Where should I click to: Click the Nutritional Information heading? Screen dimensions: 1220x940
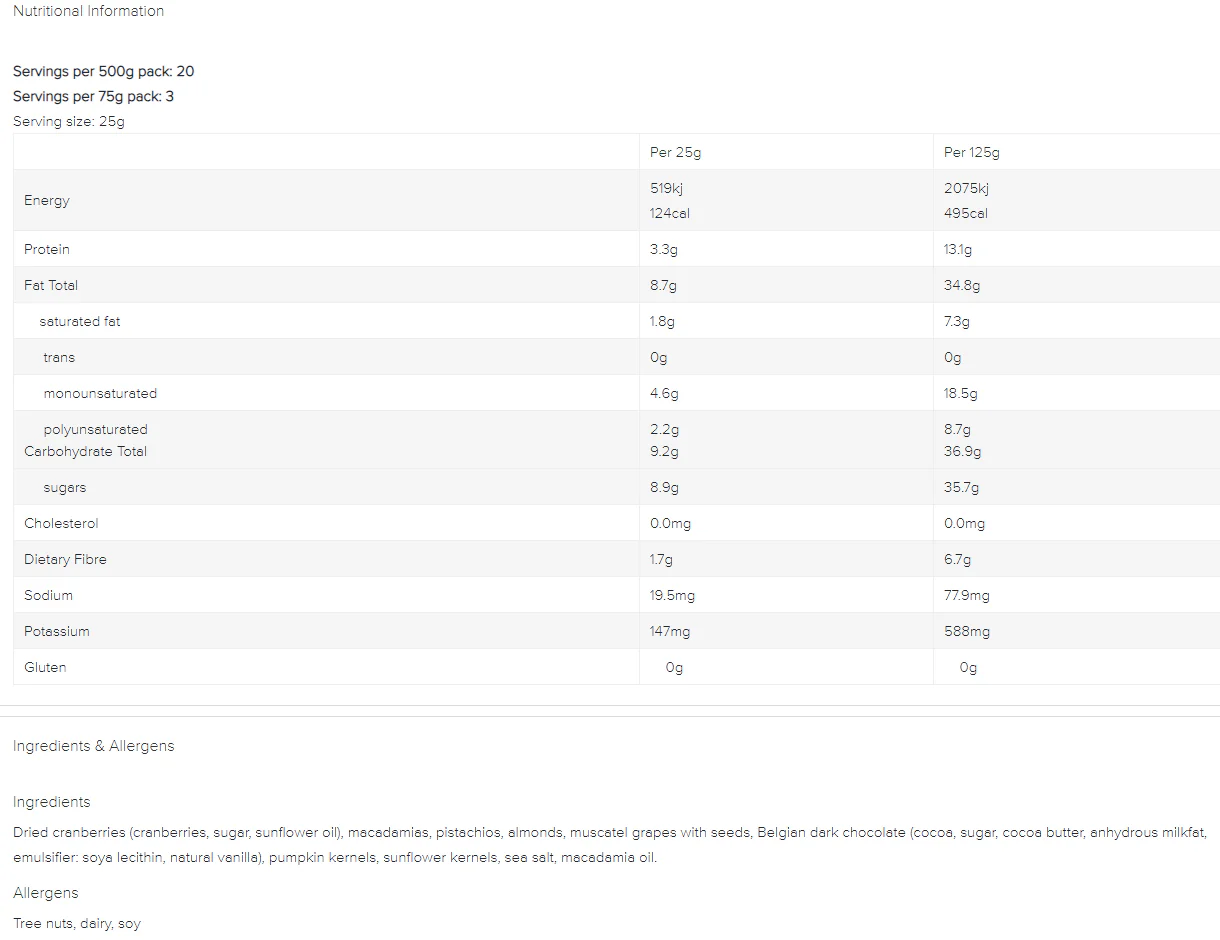(x=88, y=11)
